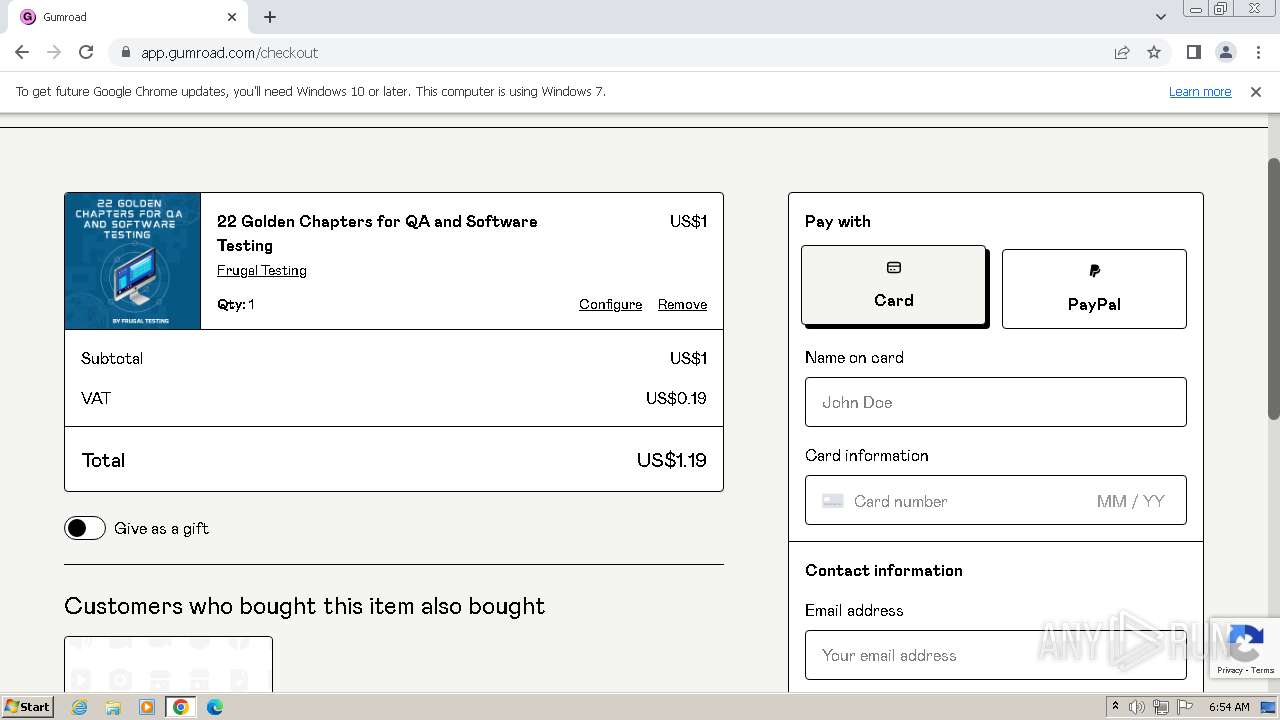The height and width of the screenshot is (720, 1280).
Task: Go back to the previous page
Action: coord(22,53)
